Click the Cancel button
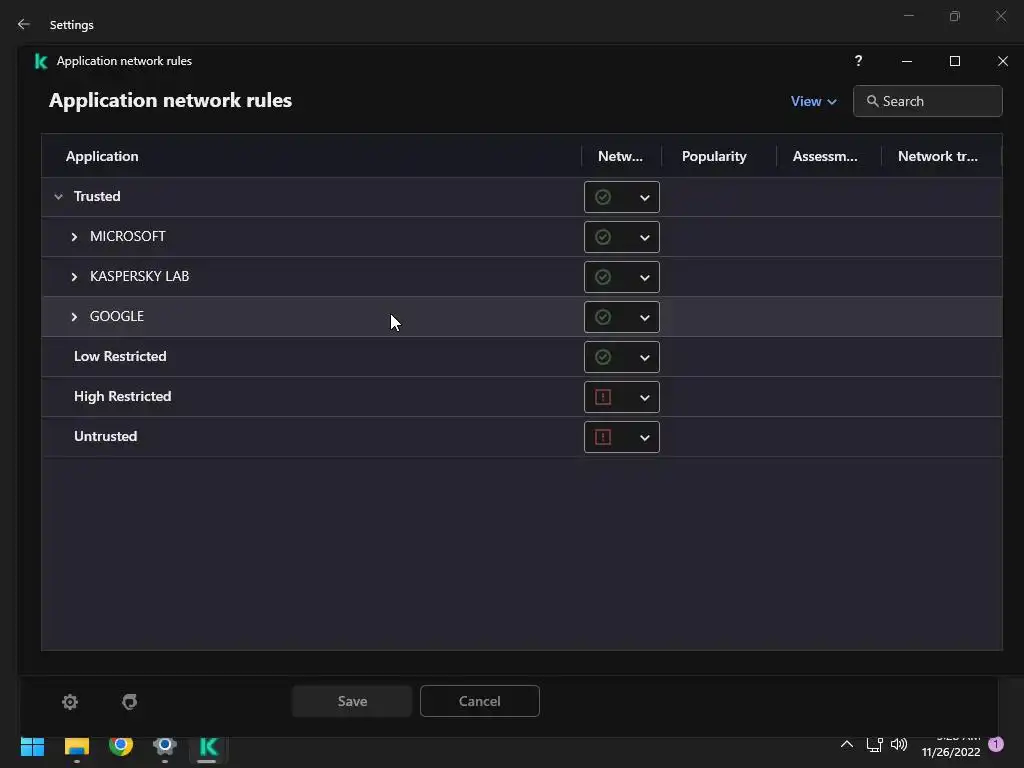 479,701
